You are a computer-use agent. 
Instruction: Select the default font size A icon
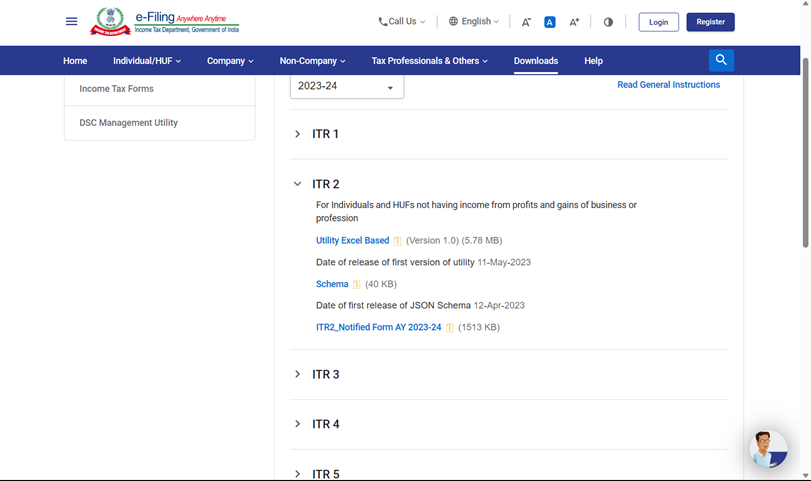(550, 22)
